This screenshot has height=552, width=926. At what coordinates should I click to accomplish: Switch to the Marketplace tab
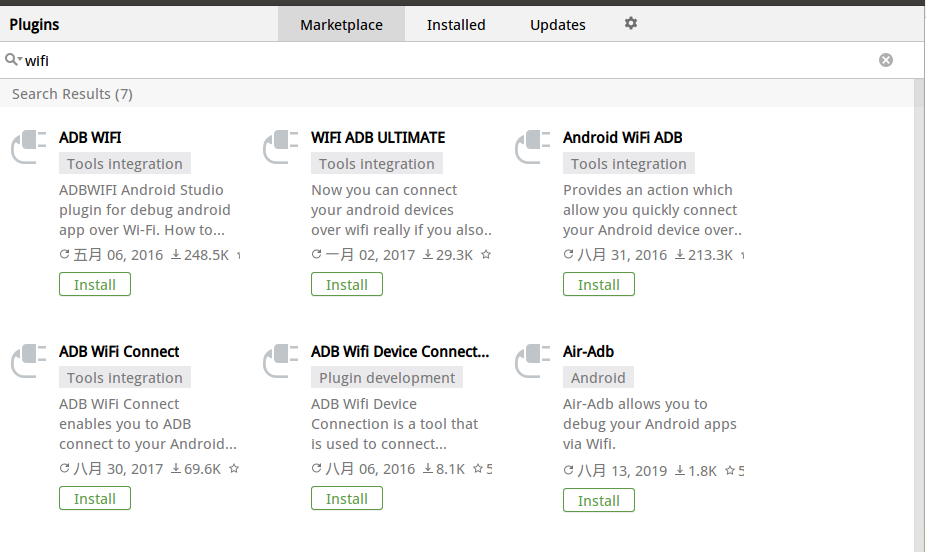click(341, 25)
